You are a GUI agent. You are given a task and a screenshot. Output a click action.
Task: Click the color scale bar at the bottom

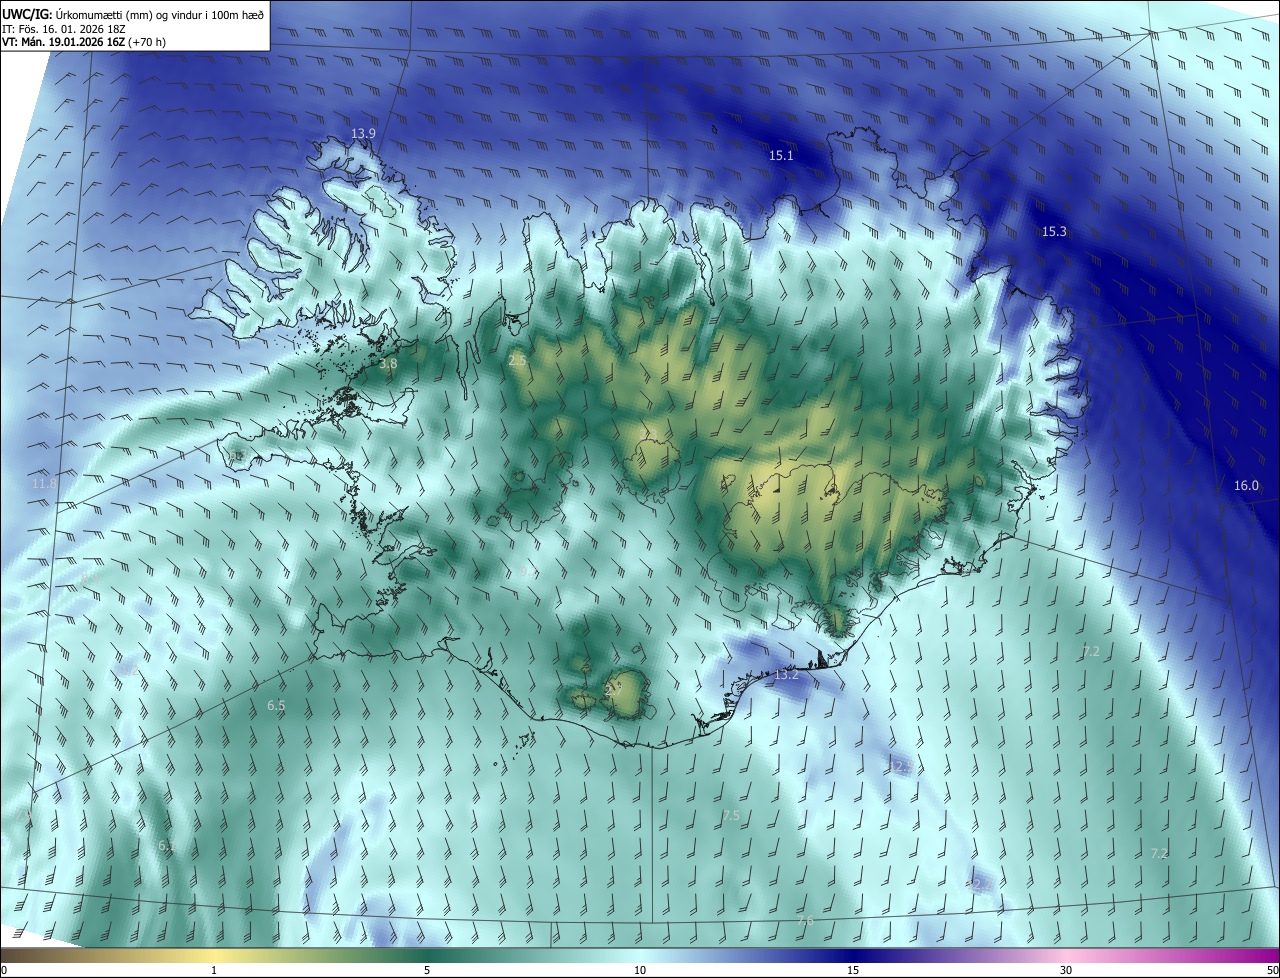(x=640, y=955)
